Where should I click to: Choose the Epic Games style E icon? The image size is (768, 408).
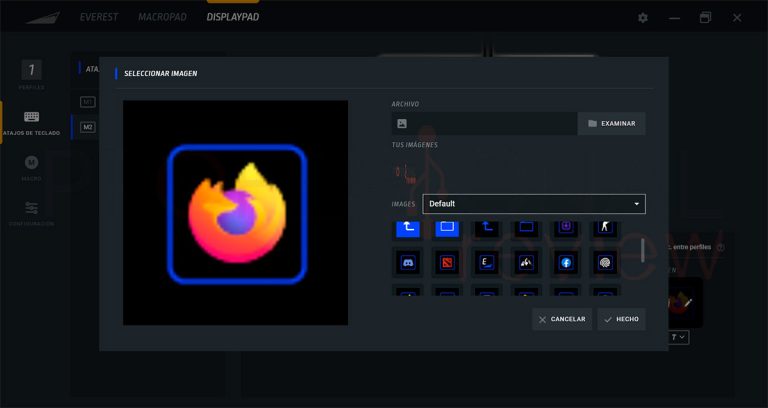point(487,263)
